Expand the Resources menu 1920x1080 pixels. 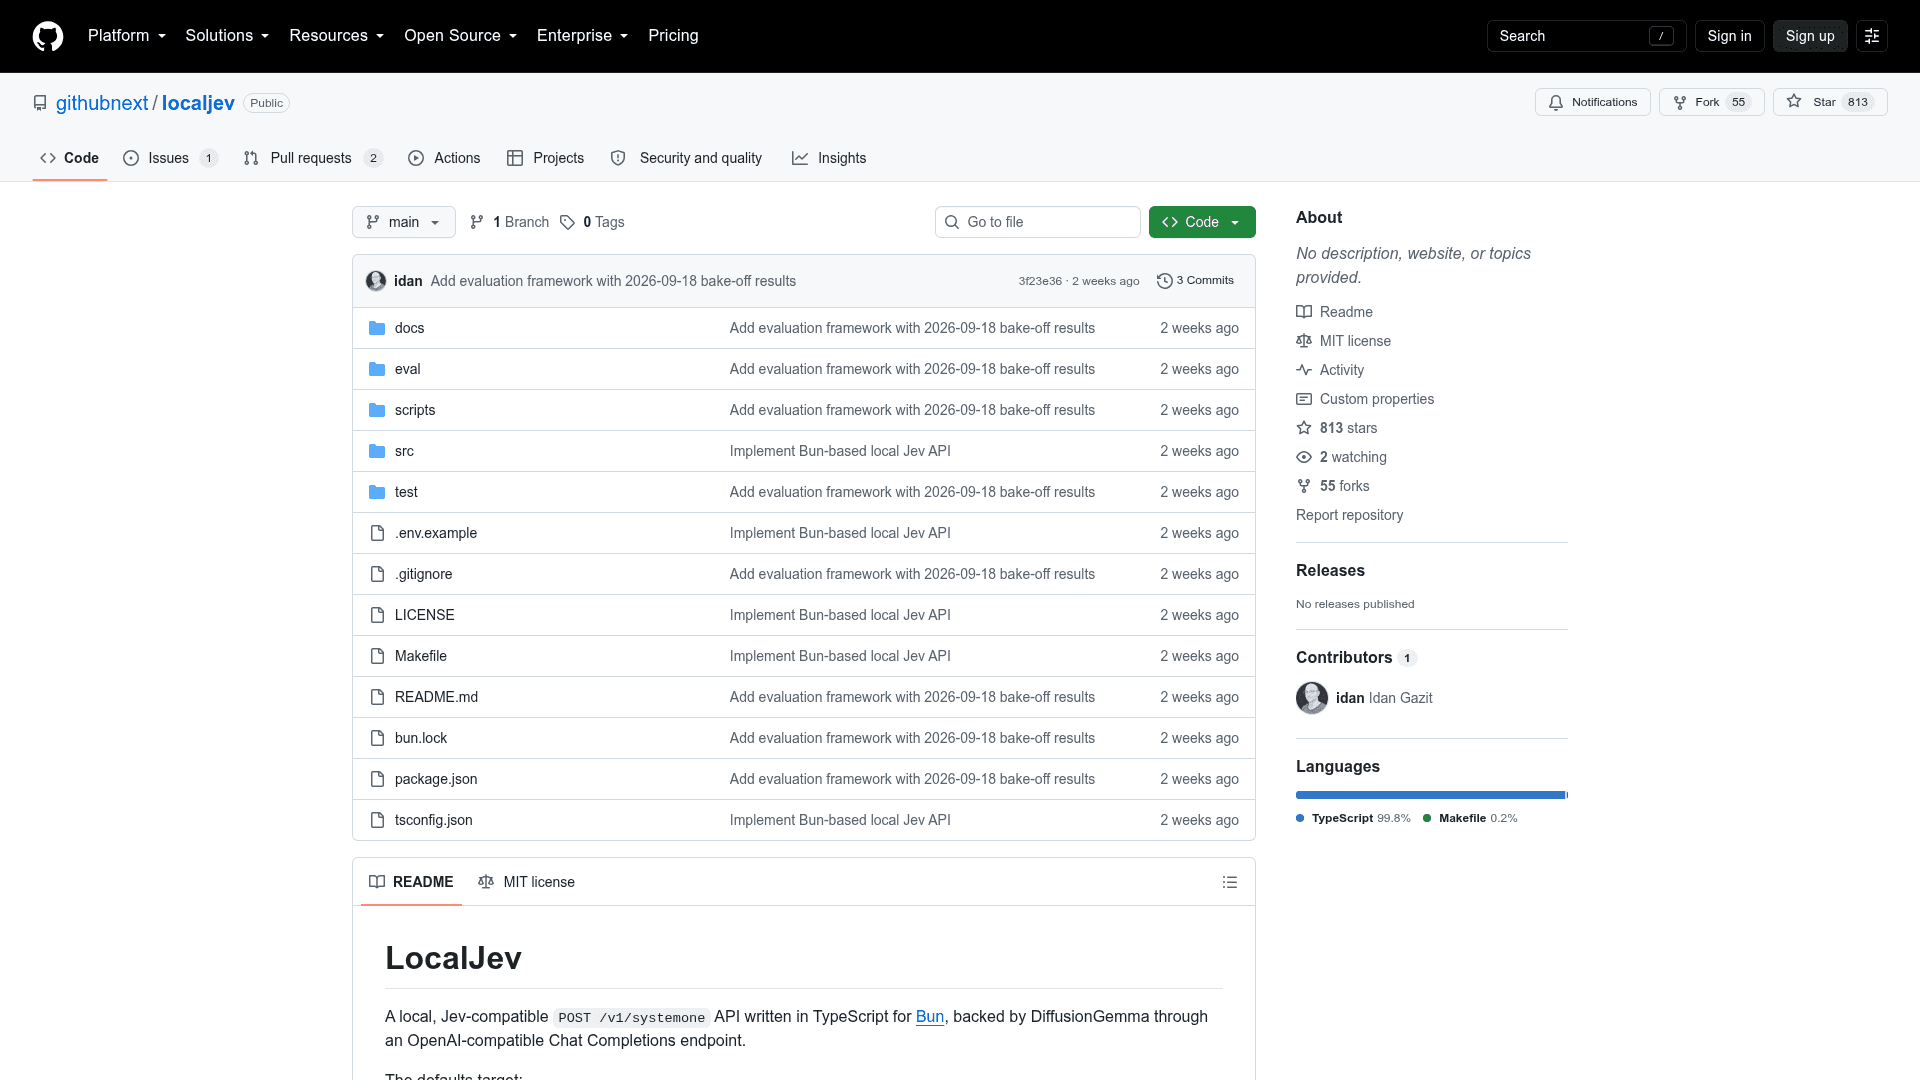pyautogui.click(x=337, y=36)
